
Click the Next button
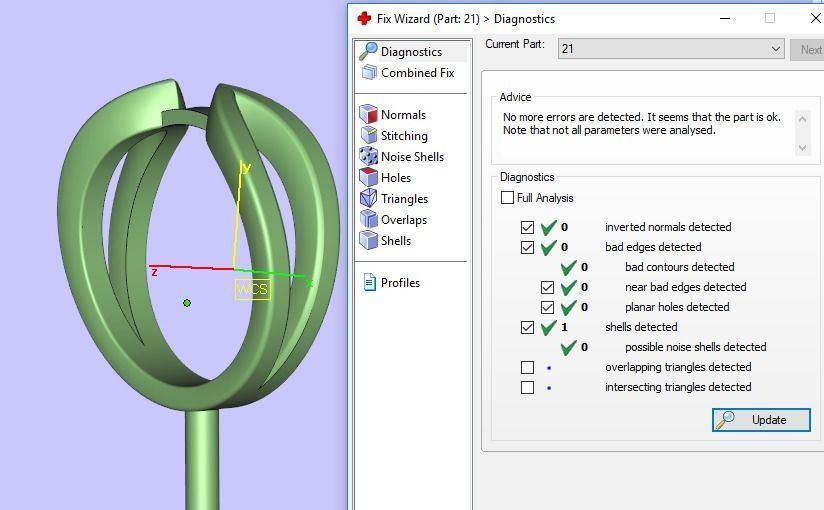pos(808,49)
